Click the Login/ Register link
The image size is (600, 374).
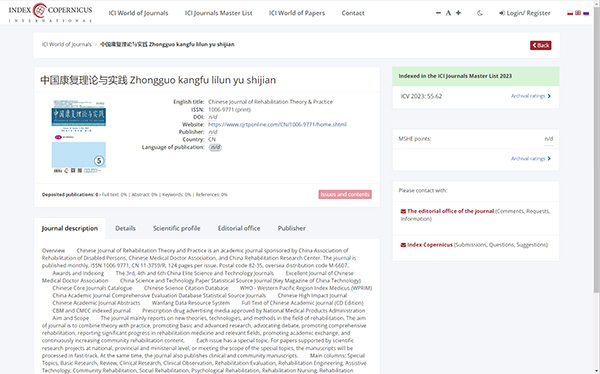(525, 13)
